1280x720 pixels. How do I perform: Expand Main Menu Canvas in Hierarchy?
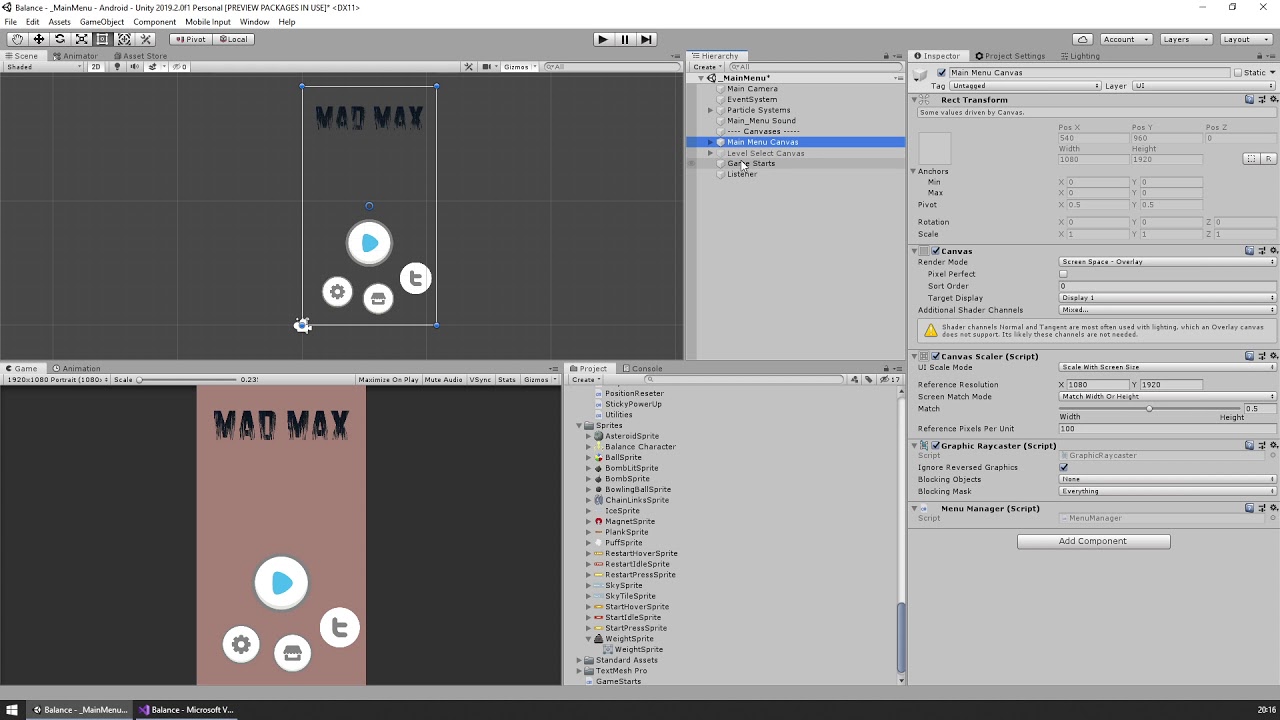tap(710, 142)
